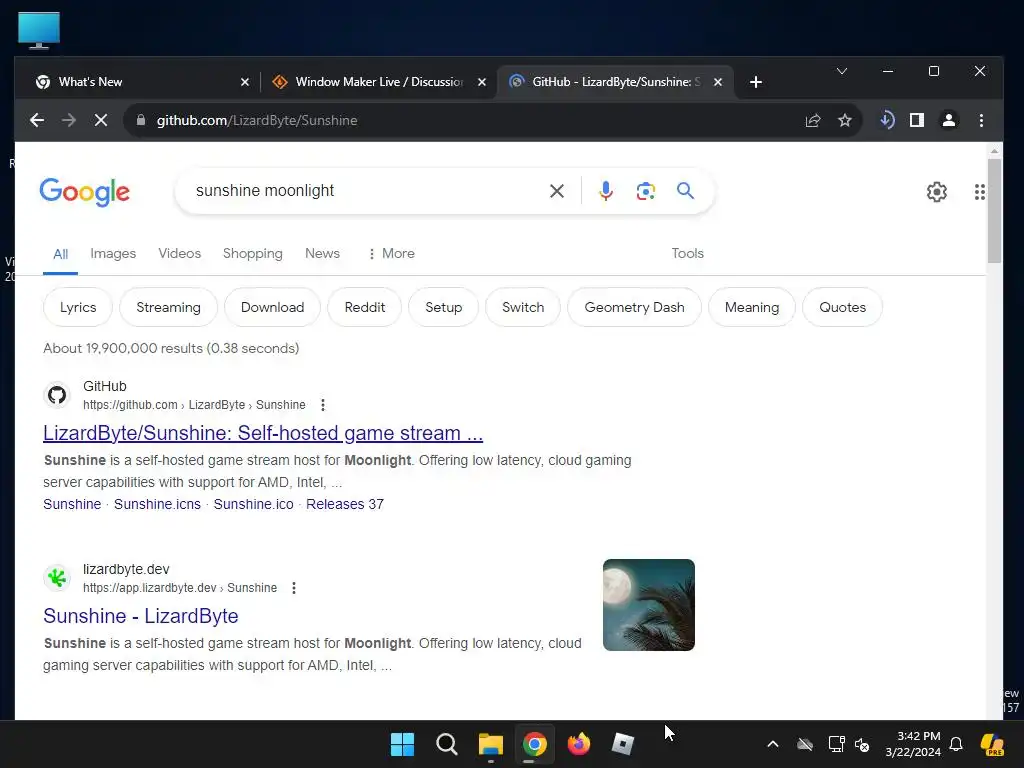
Task: Go back with the browser back arrow
Action: [37, 120]
